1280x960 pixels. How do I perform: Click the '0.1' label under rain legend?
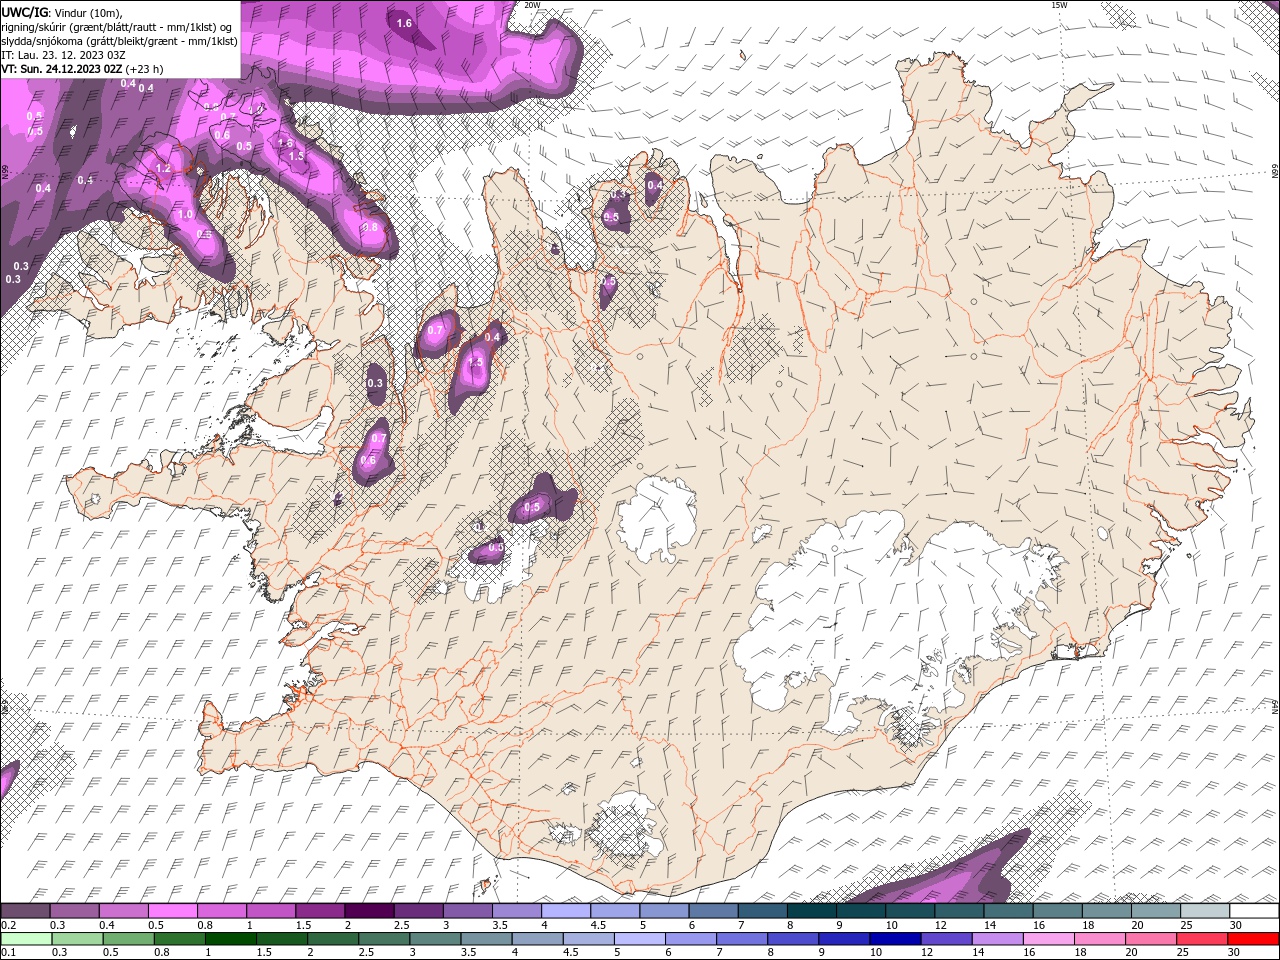(7, 953)
